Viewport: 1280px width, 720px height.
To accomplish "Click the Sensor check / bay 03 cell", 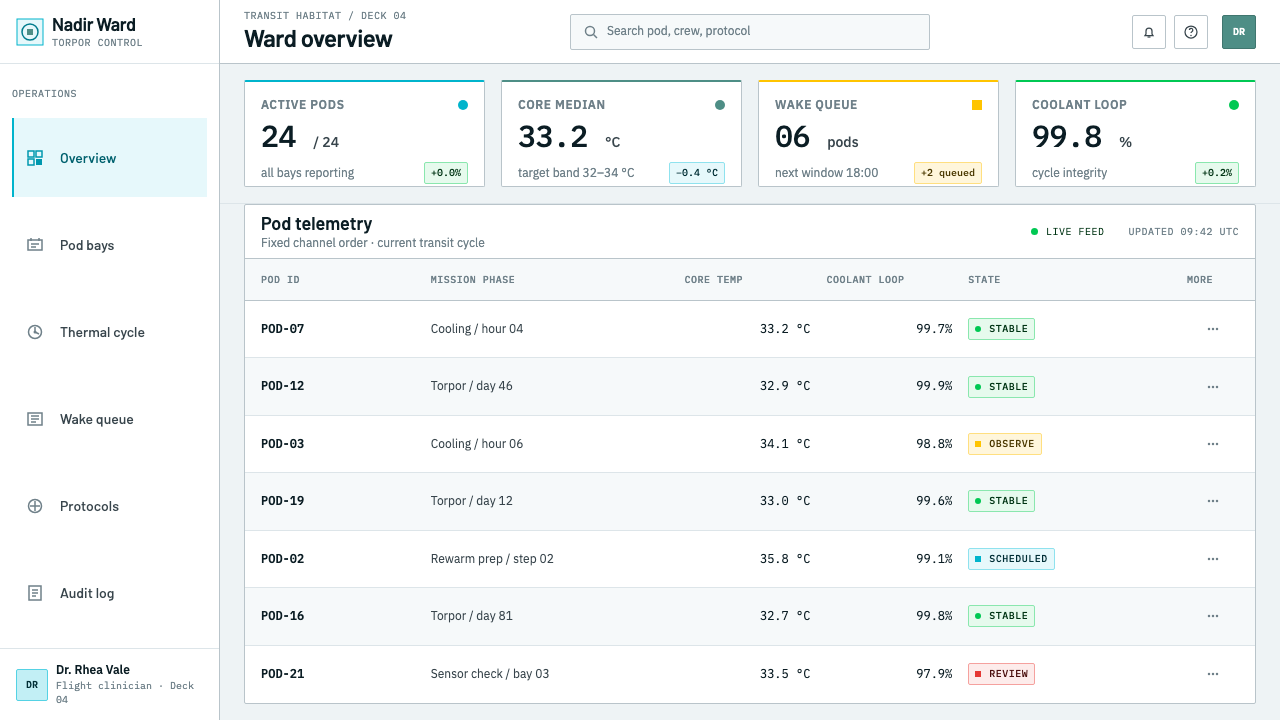I will (x=490, y=674).
